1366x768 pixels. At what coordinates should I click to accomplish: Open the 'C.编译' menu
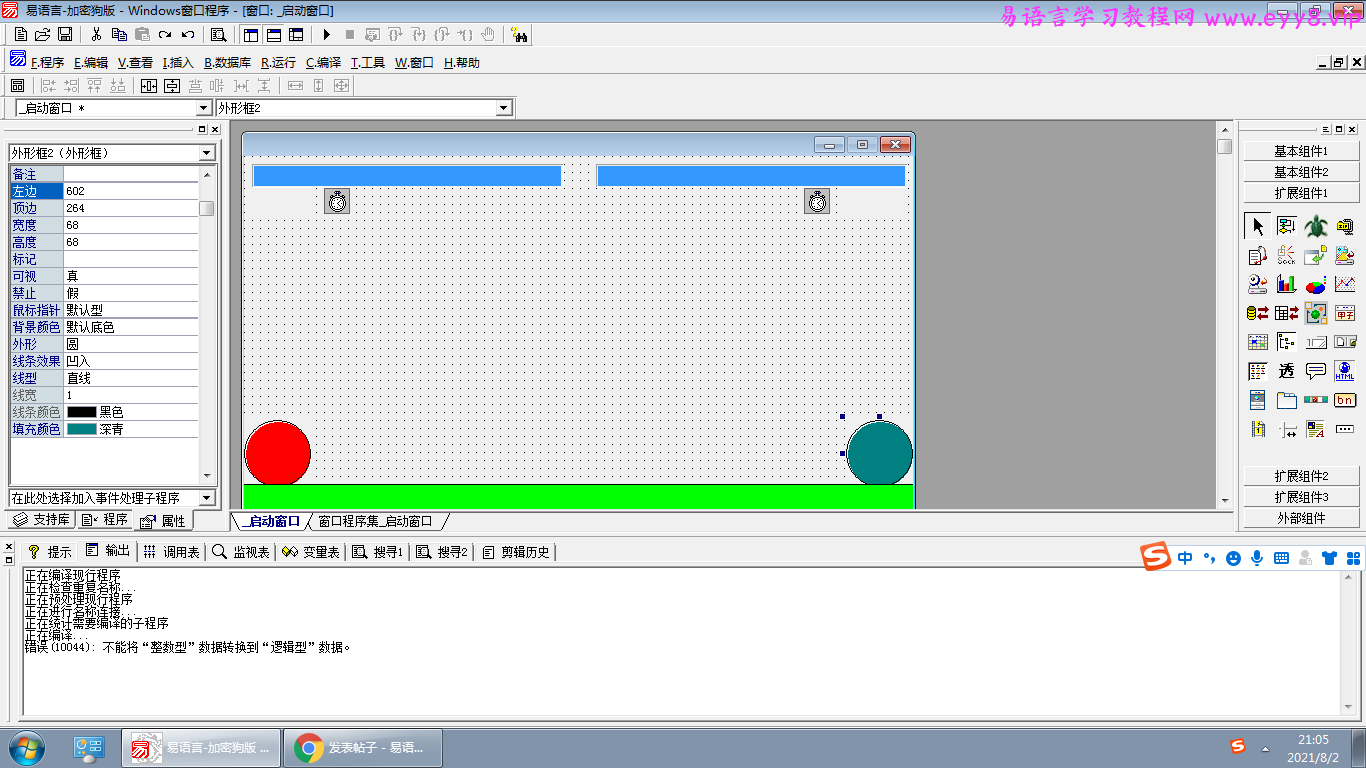coord(324,62)
